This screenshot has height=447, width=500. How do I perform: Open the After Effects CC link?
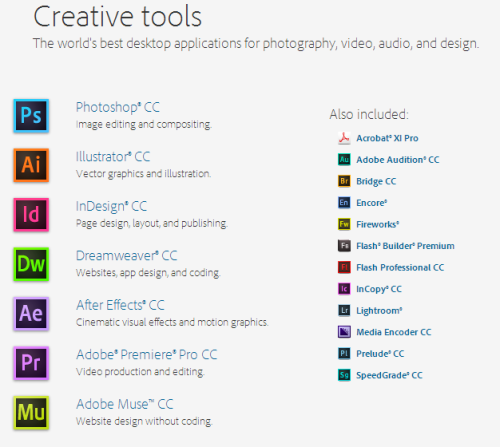(120, 305)
